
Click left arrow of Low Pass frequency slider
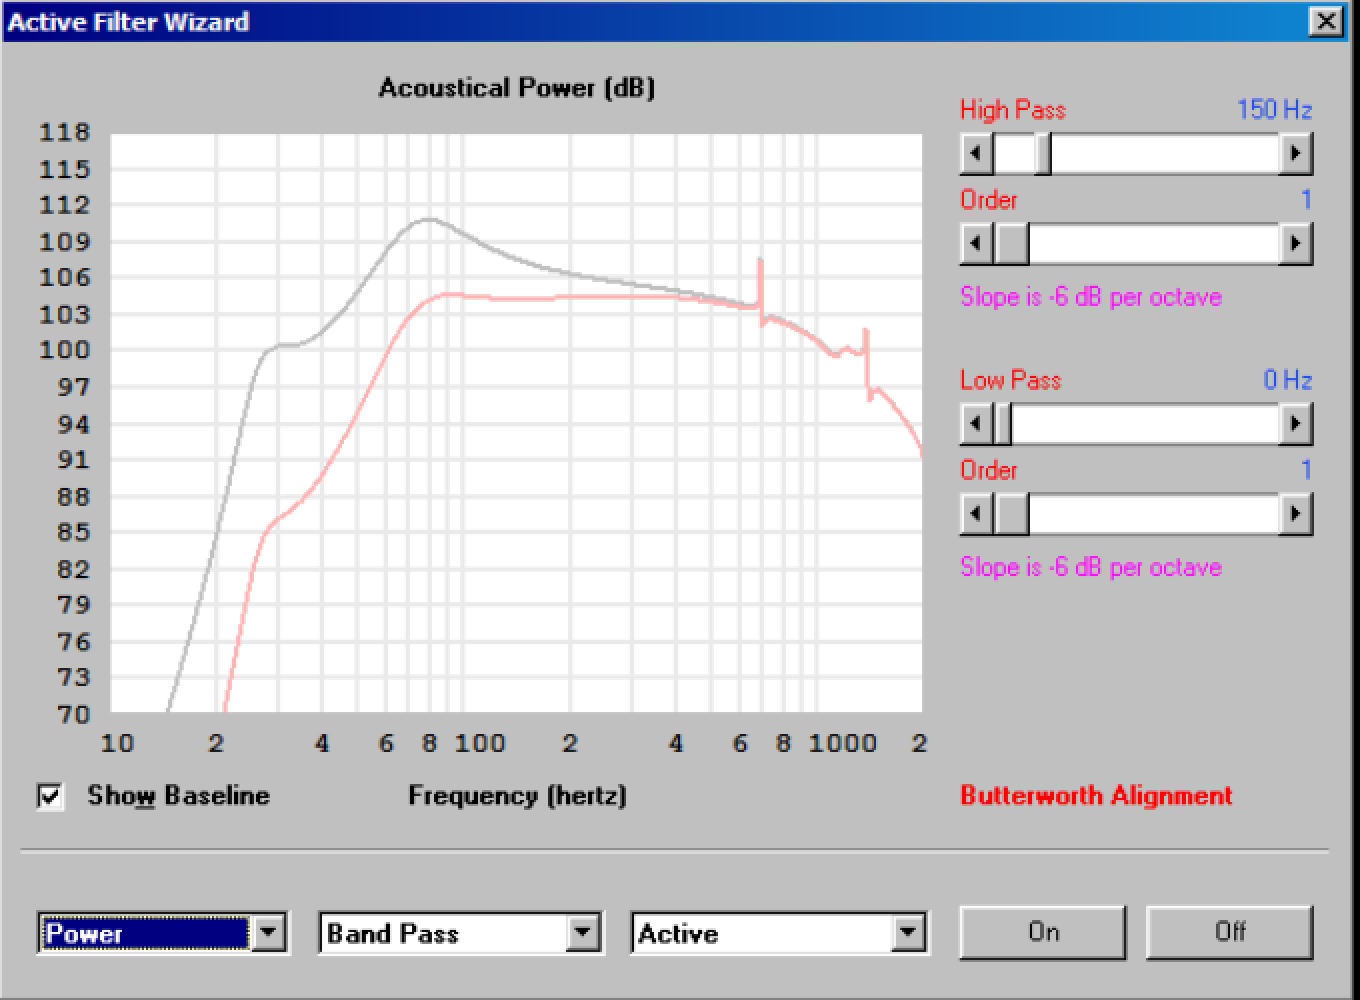point(977,424)
